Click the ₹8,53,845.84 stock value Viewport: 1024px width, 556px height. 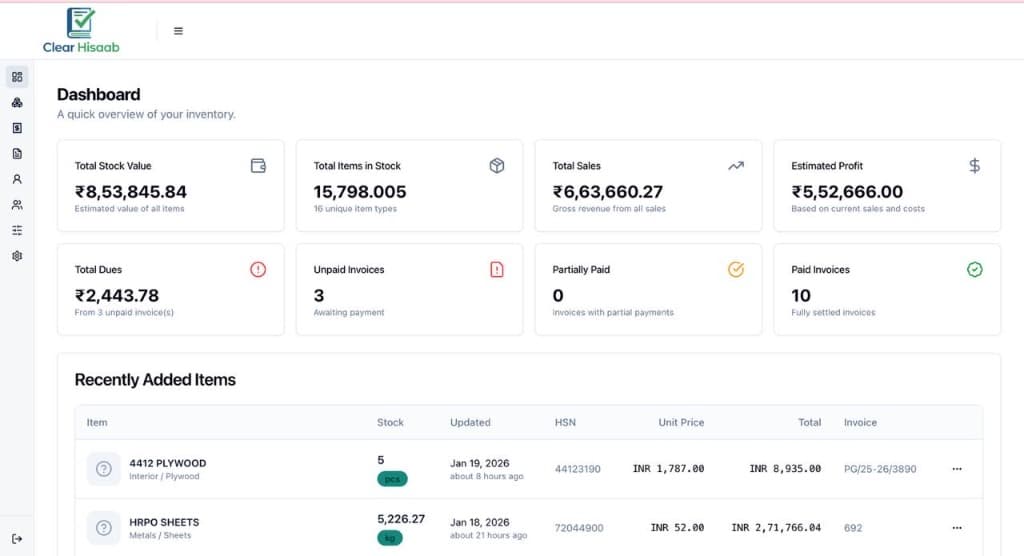(x=131, y=191)
